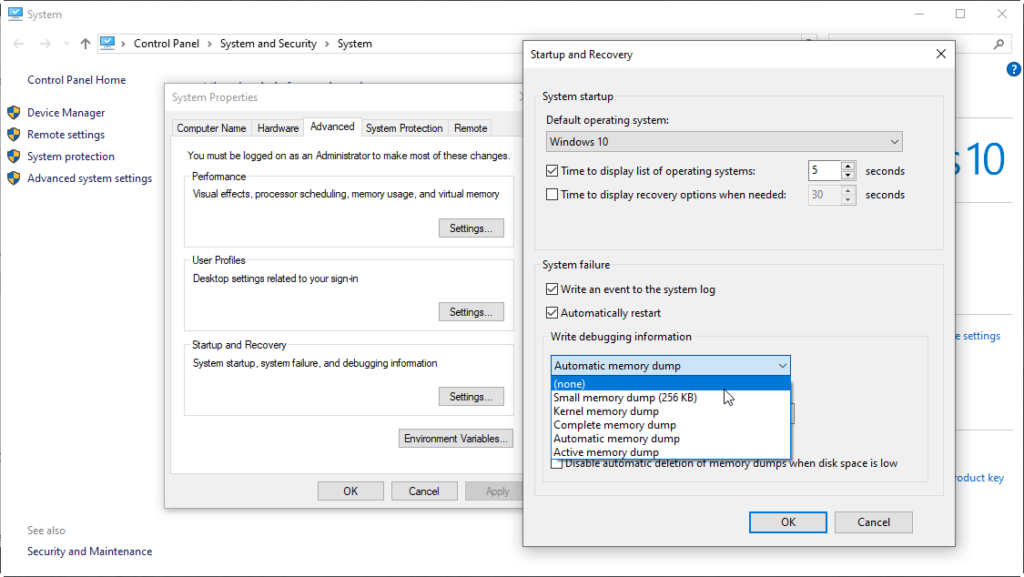Click the shield icon beside Remote settings
Image resolution: width=1024 pixels, height=577 pixels.
click(x=14, y=134)
